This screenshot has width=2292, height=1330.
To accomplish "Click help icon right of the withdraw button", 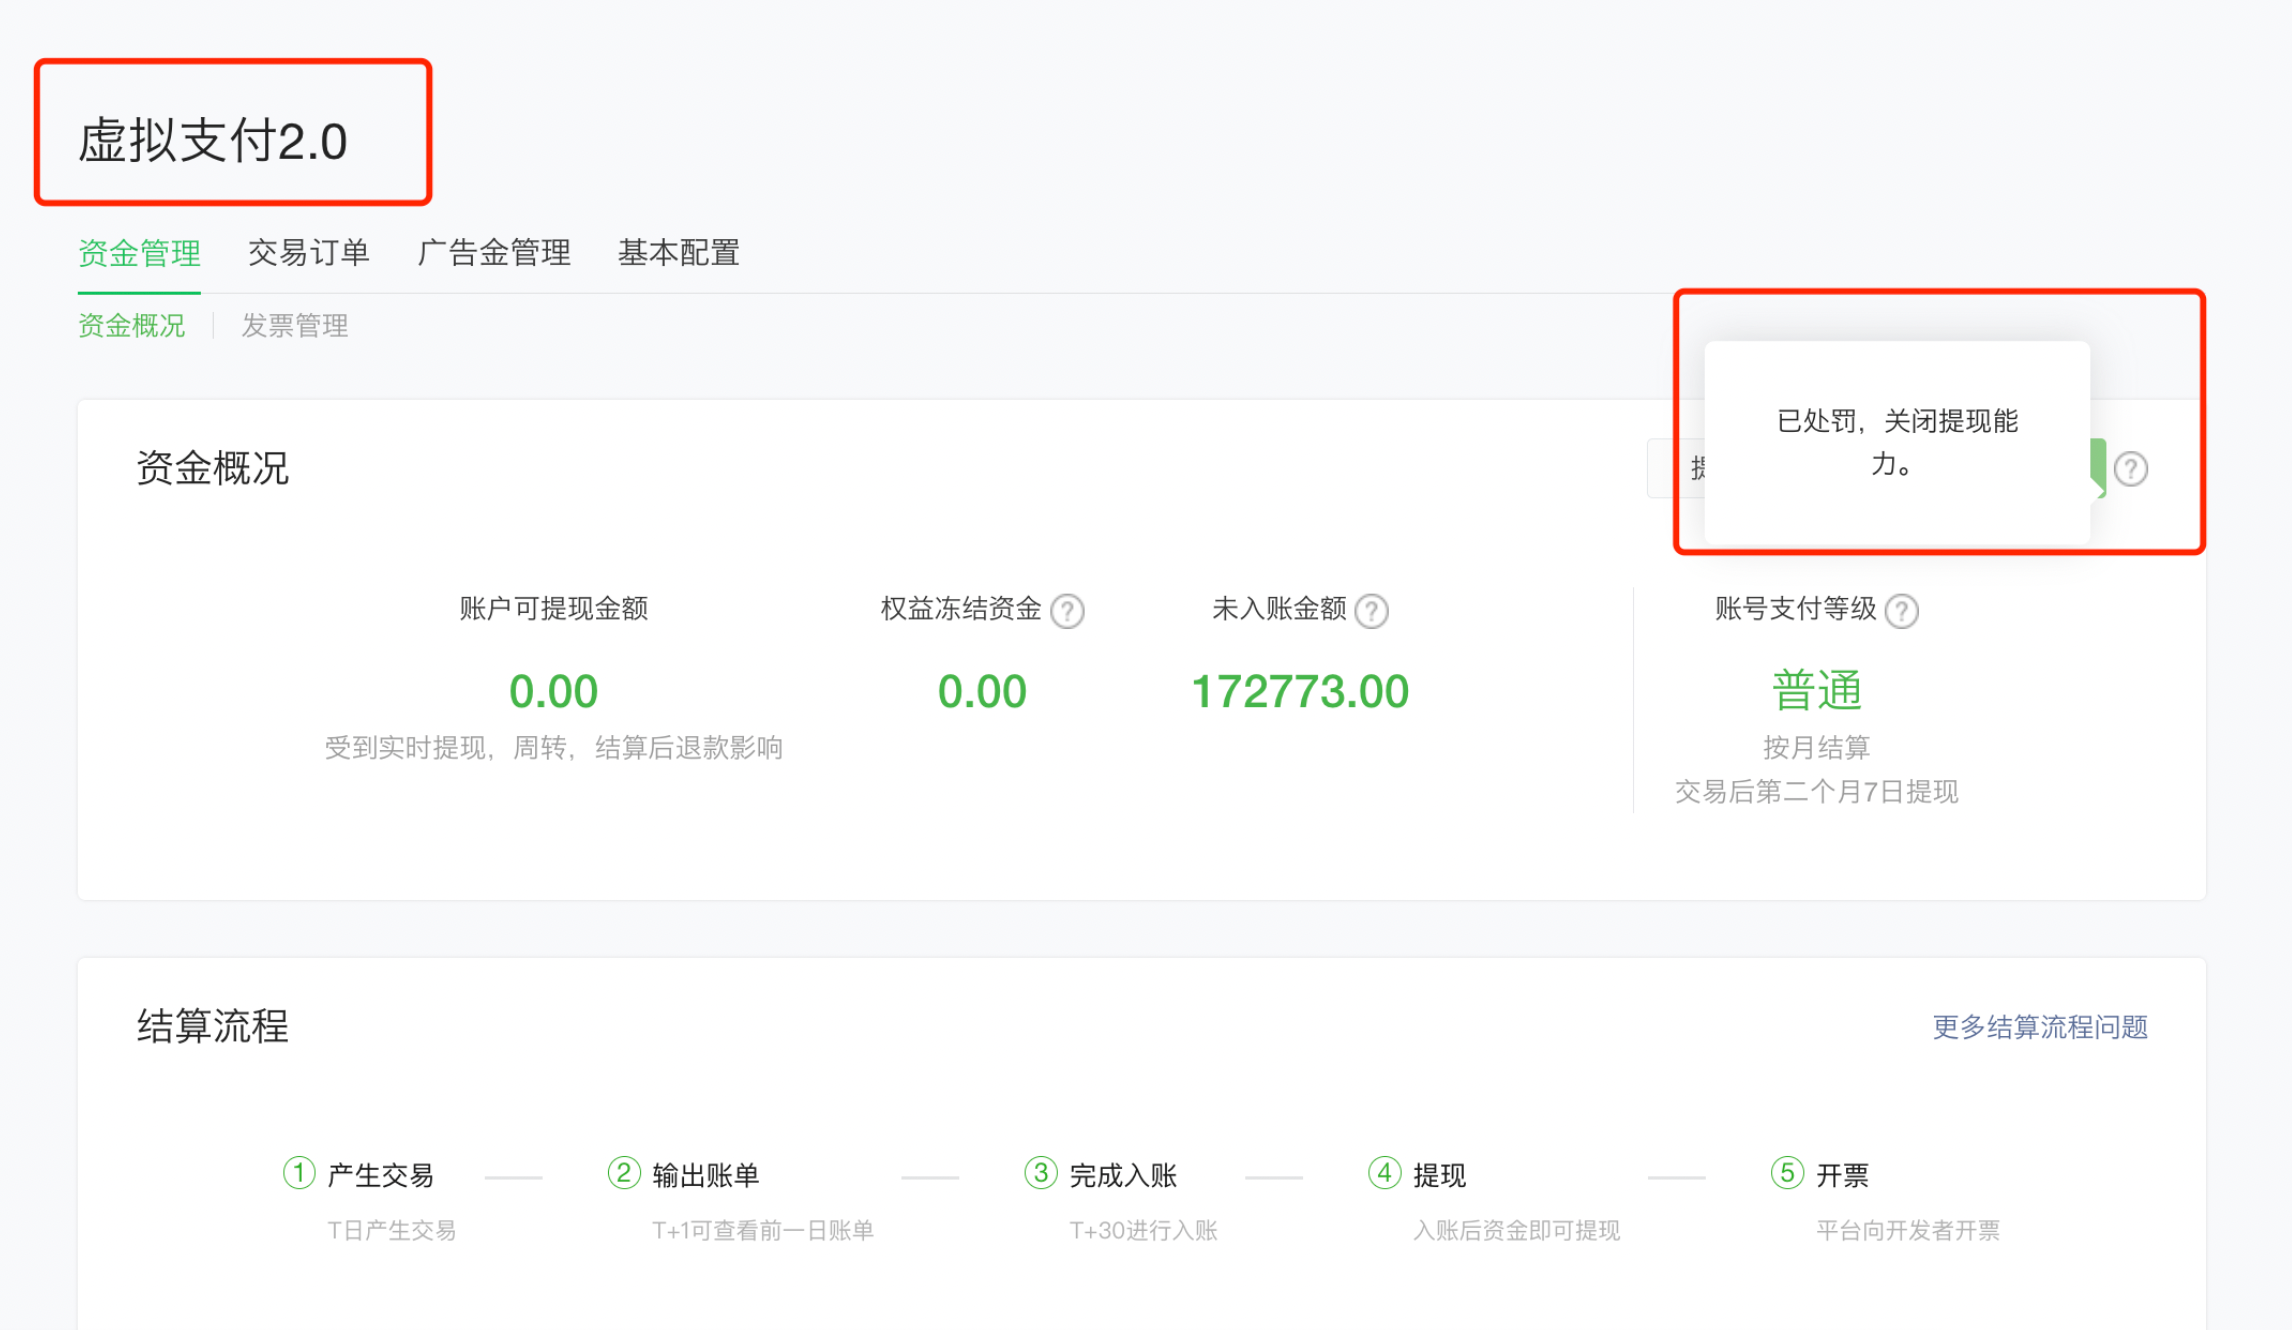I will tap(2130, 468).
